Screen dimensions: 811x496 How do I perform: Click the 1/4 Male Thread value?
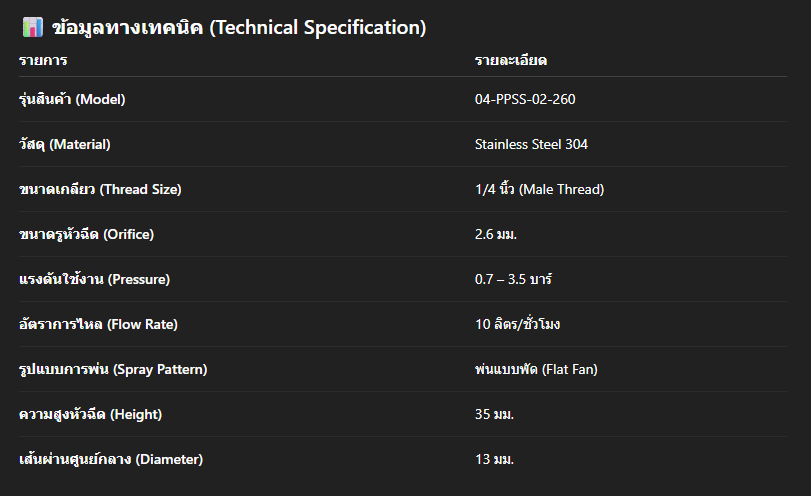point(539,189)
